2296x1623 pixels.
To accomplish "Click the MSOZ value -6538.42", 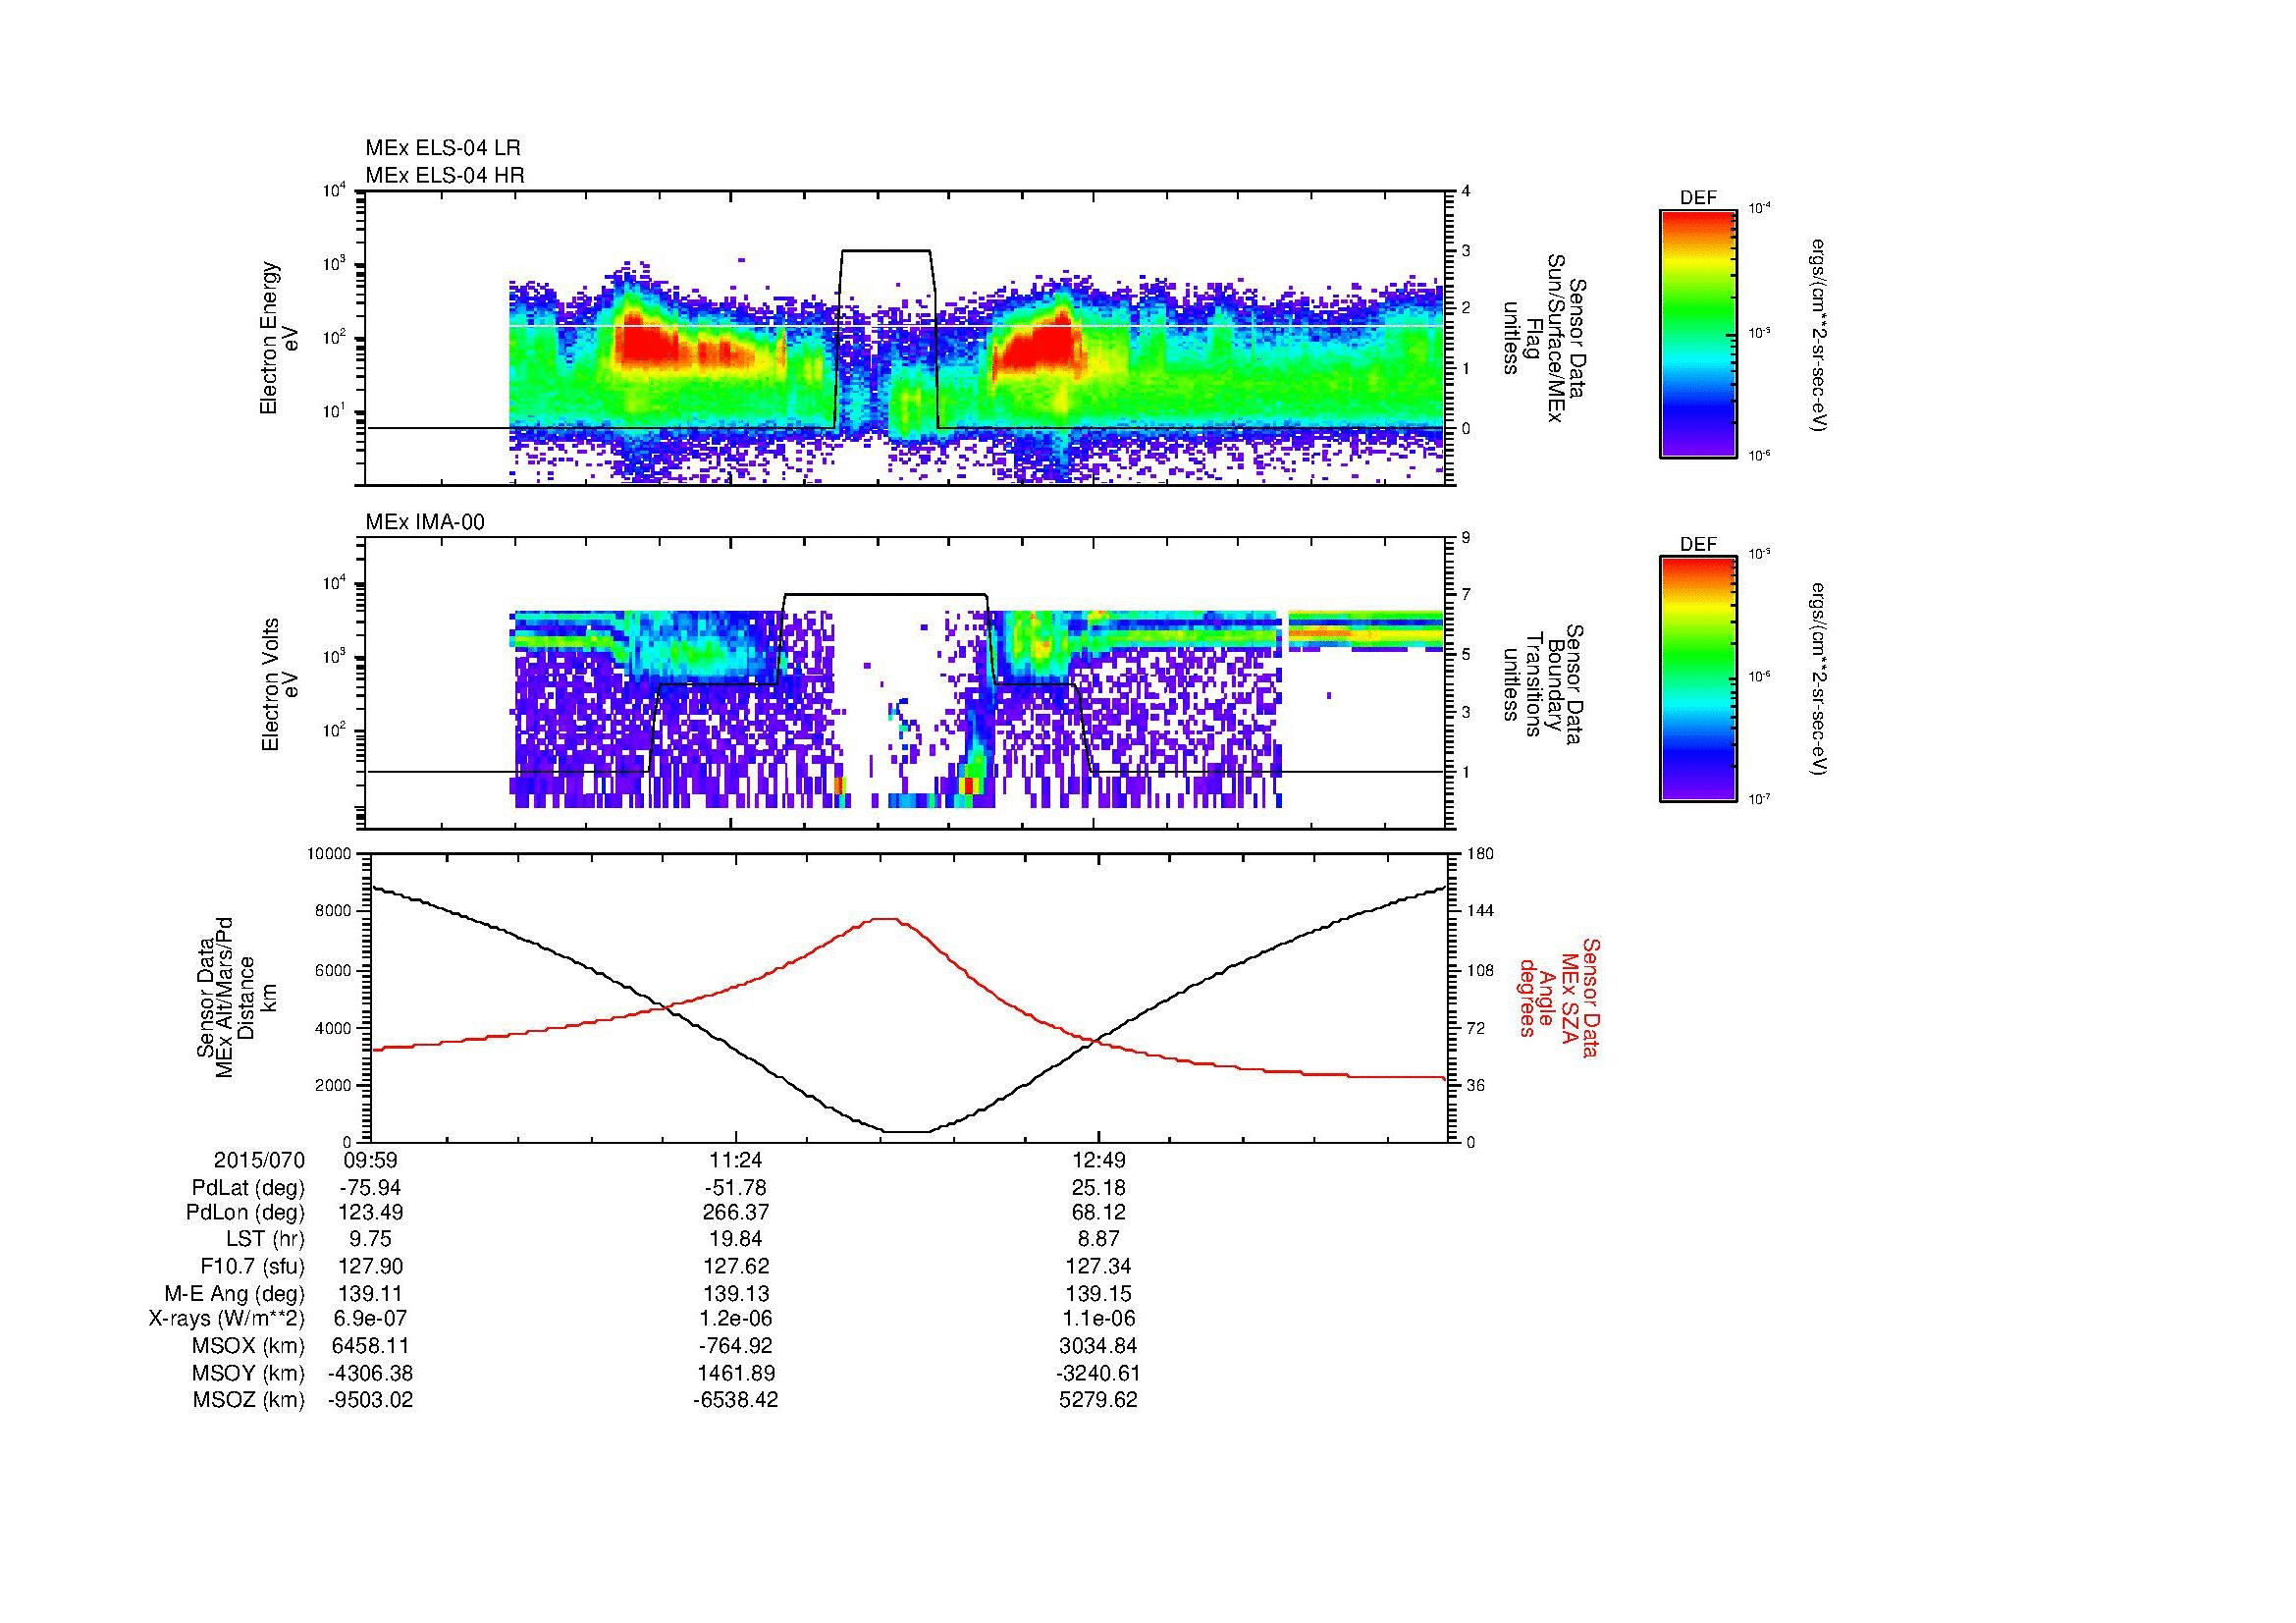I will [734, 1400].
